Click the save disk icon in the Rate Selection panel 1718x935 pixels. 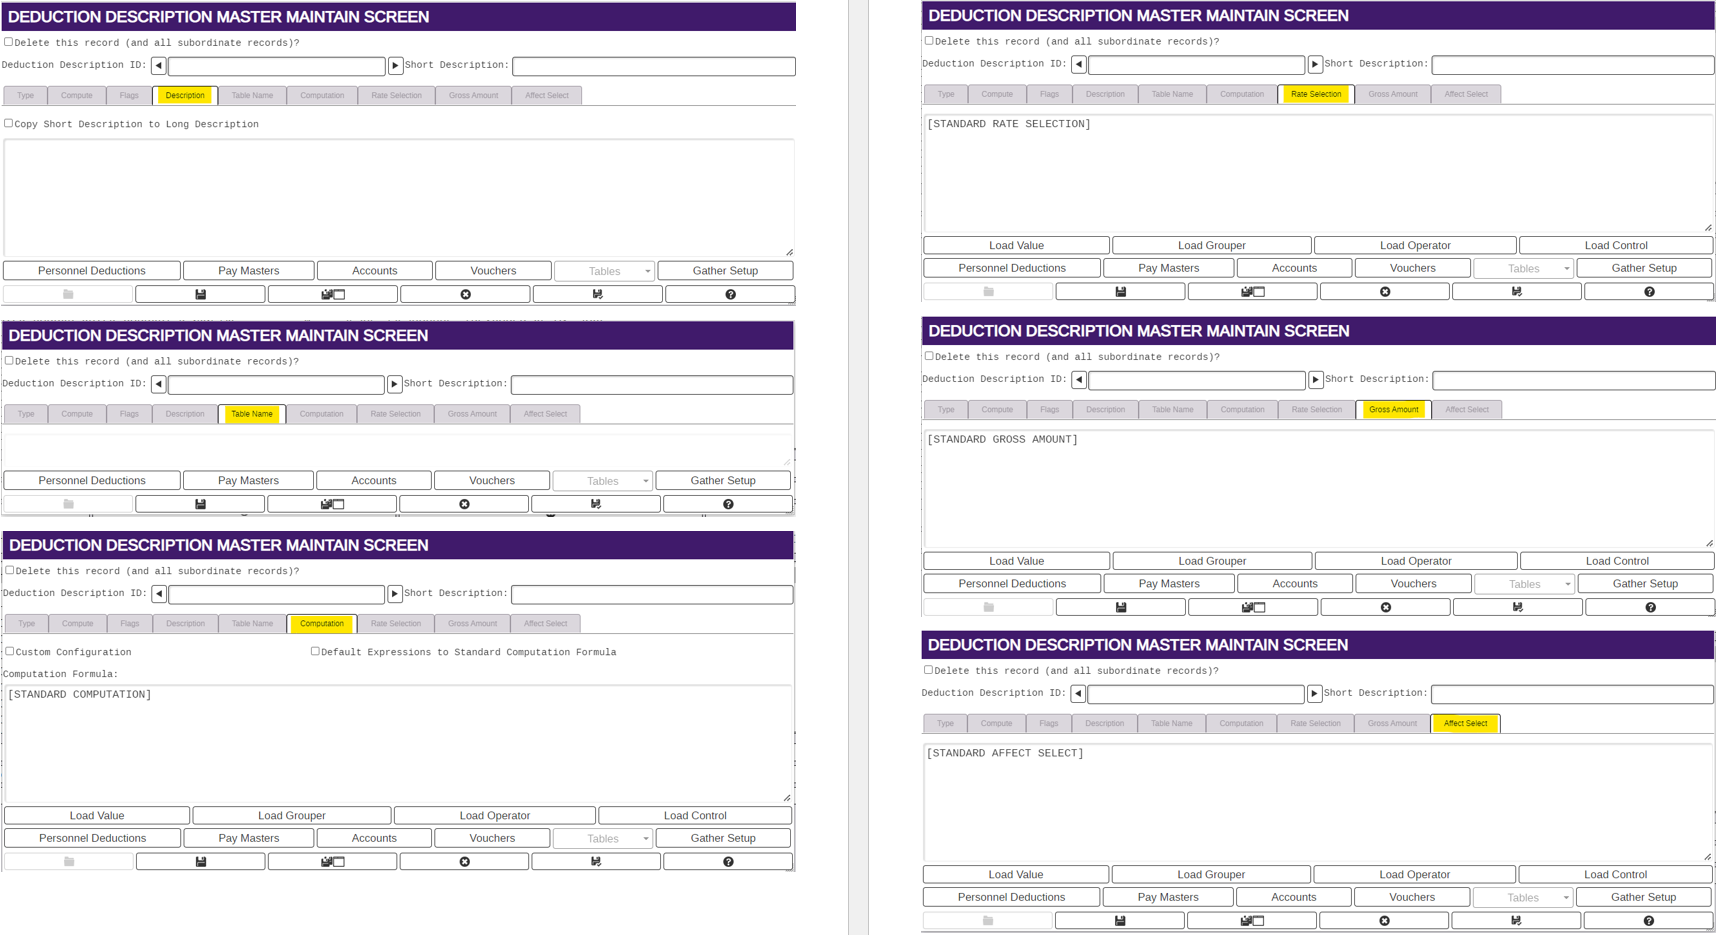pyautogui.click(x=1120, y=291)
